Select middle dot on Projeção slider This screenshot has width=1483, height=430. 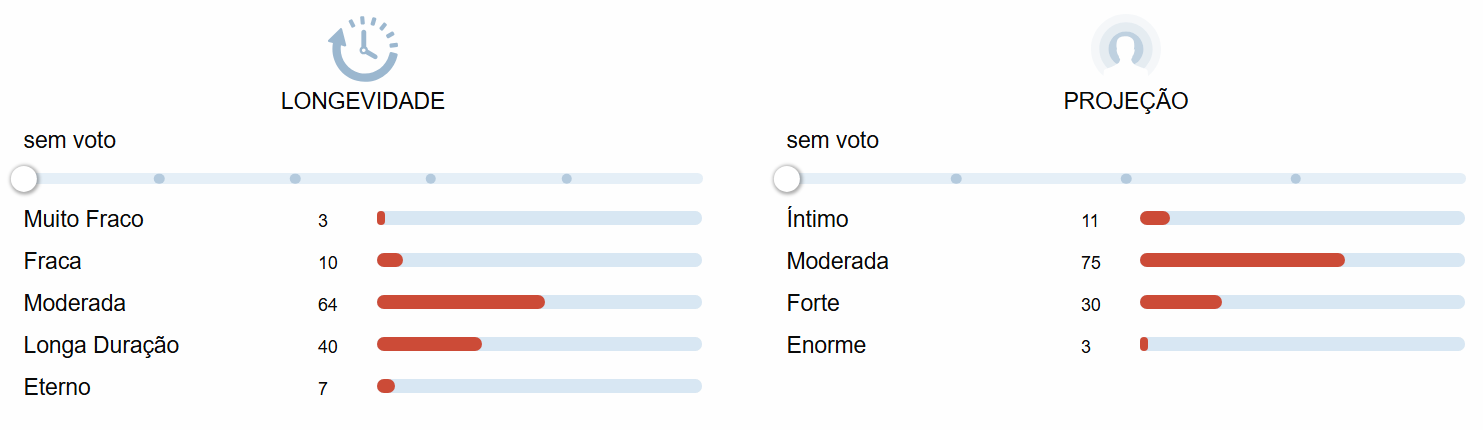[x=1126, y=179]
